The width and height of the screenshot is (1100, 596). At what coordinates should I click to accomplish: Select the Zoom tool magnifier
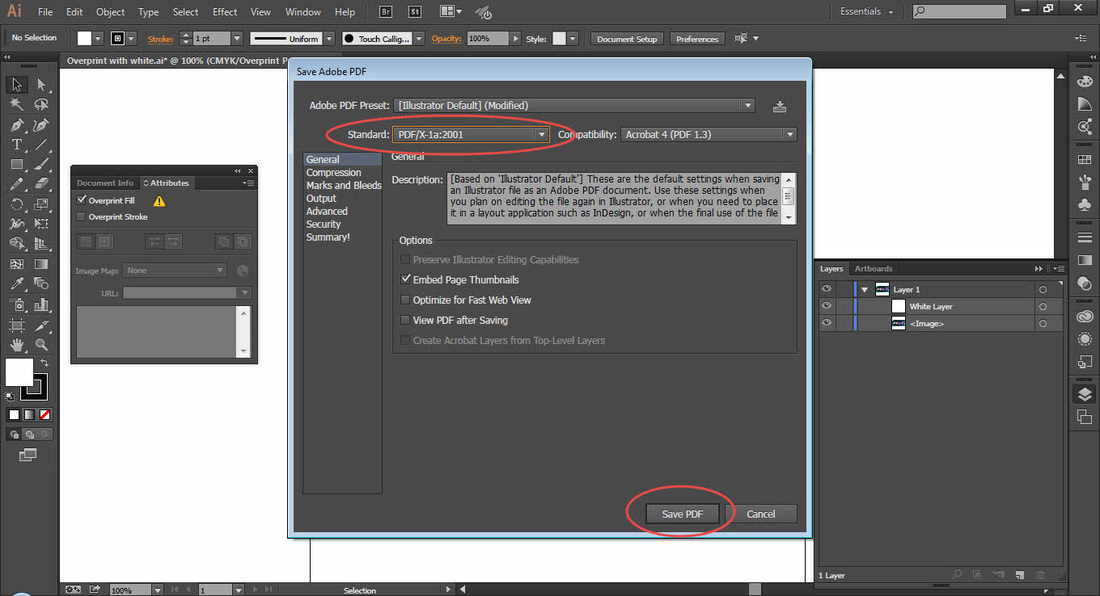(41, 344)
